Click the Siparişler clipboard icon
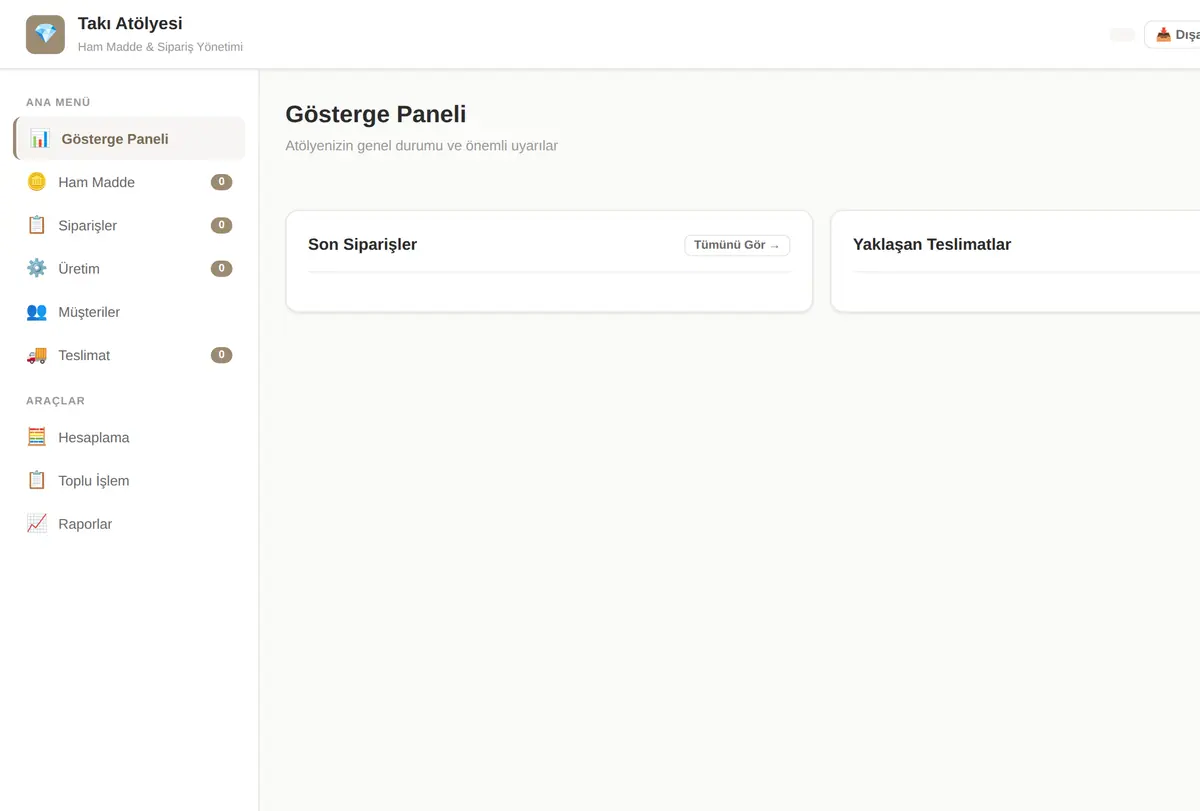This screenshot has height=811, width=1200. 37,225
